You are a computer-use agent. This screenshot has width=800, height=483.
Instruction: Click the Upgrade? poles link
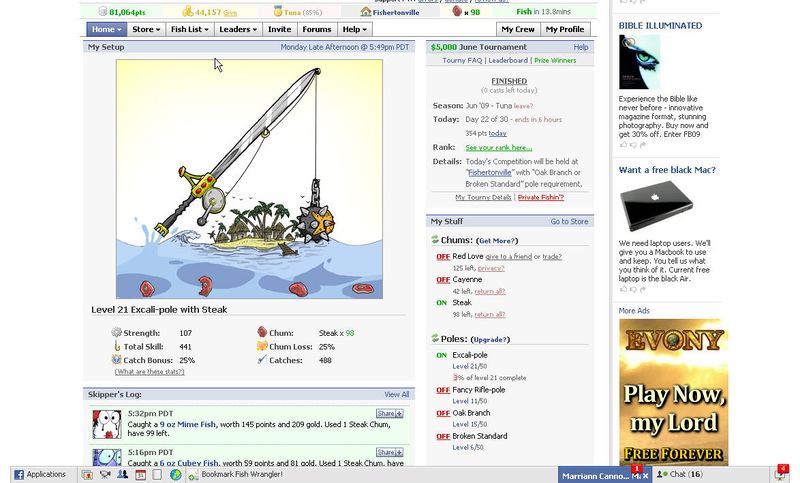[490, 340]
